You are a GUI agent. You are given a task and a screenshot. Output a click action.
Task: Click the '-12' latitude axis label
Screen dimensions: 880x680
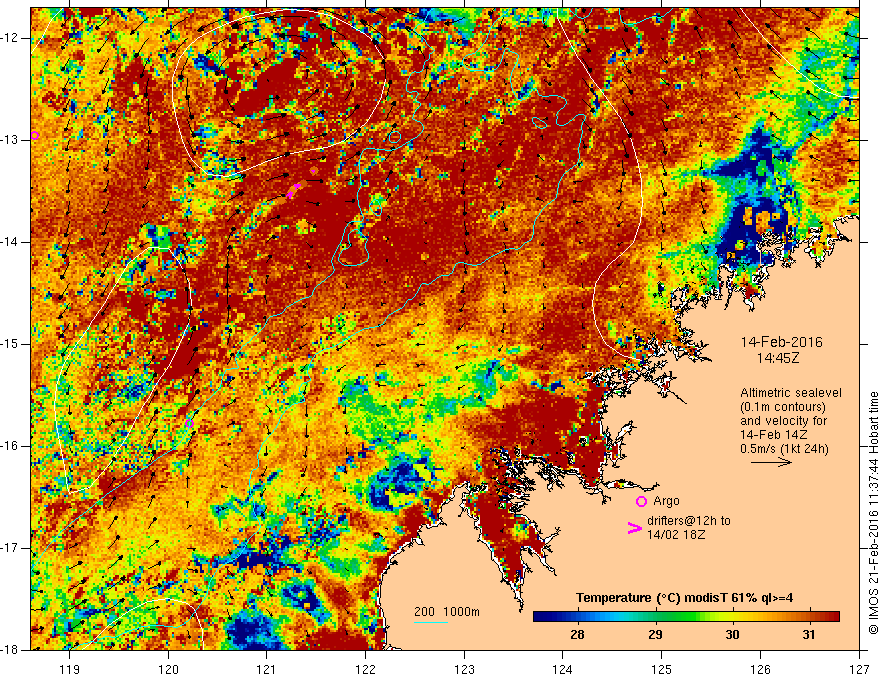pyautogui.click(x=10, y=38)
